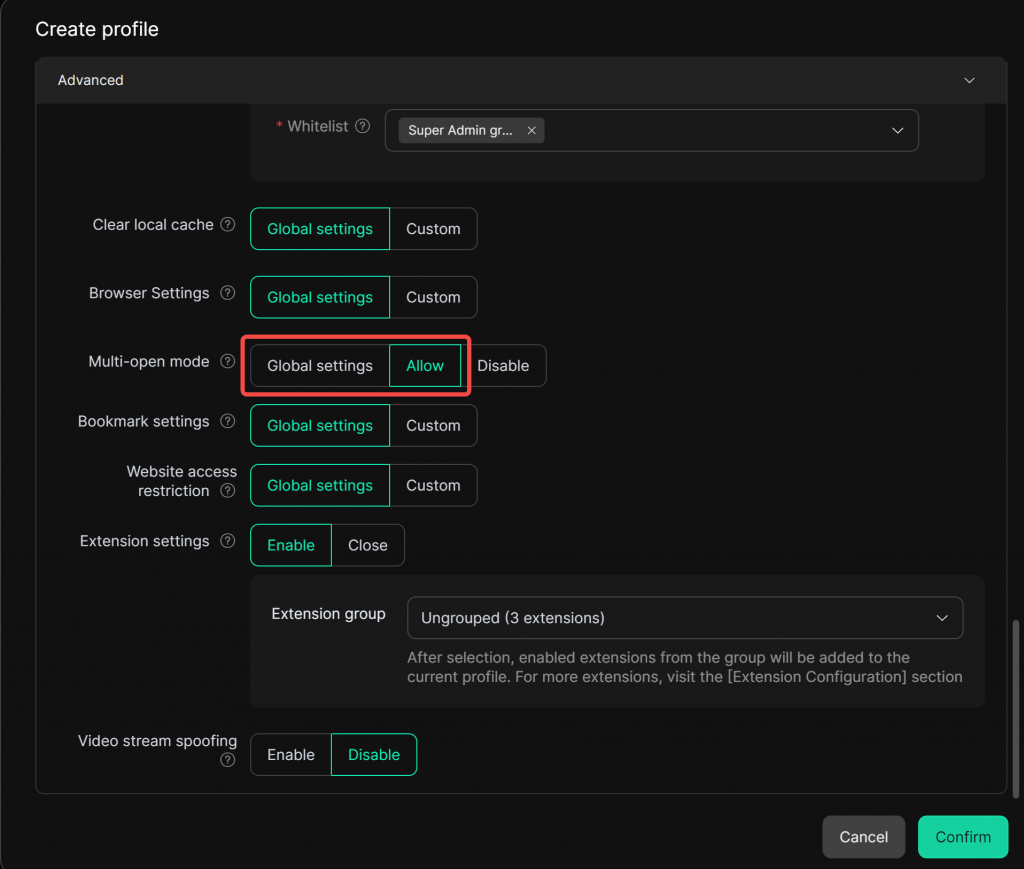
Task: Open the Whitelist dropdown
Action: tap(896, 131)
